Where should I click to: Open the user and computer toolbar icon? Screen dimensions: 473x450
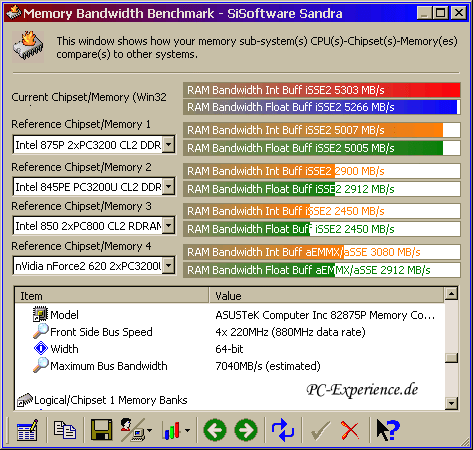[x=132, y=430]
